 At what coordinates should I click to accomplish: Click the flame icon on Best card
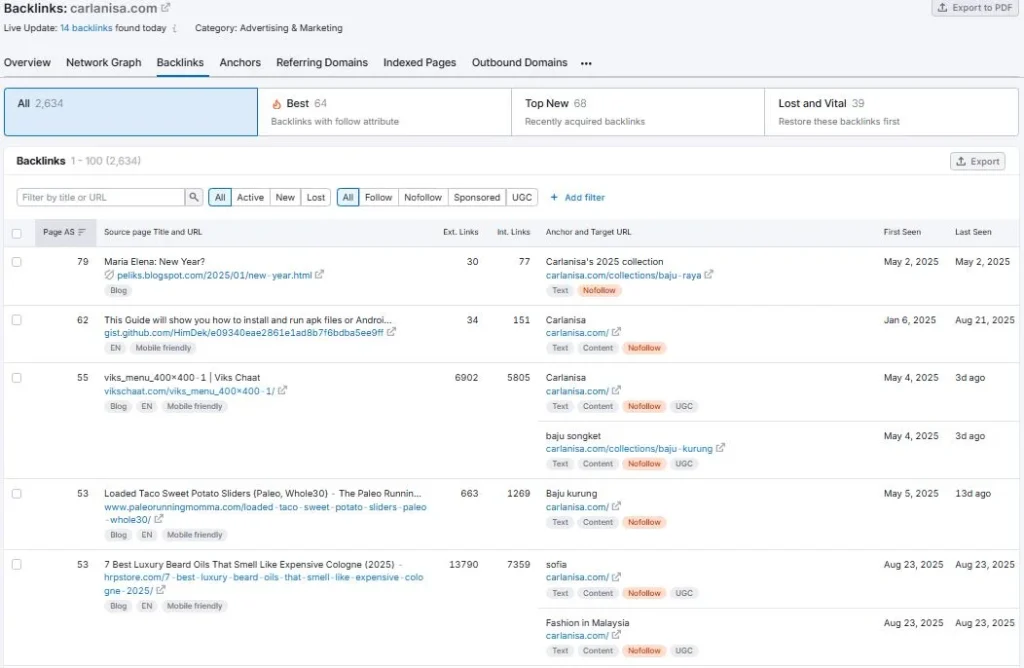click(x=277, y=104)
